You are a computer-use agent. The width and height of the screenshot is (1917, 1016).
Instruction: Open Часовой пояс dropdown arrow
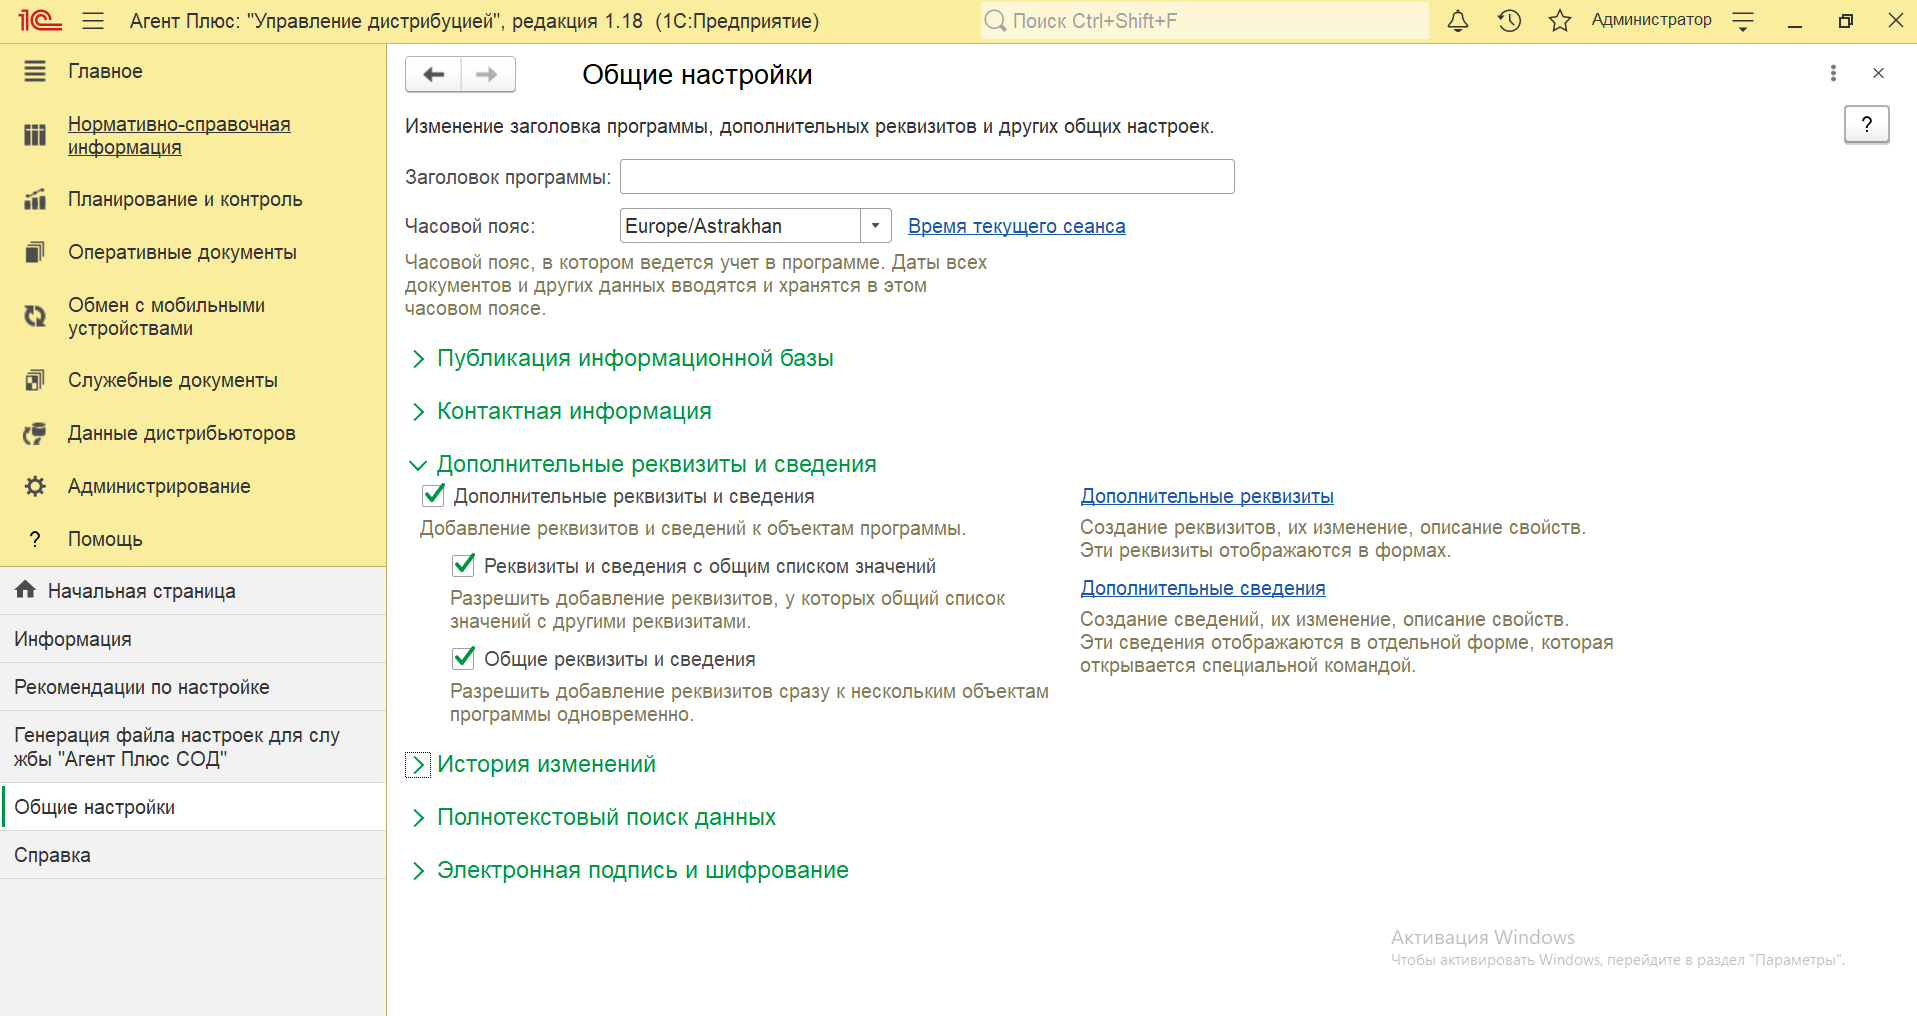point(875,226)
